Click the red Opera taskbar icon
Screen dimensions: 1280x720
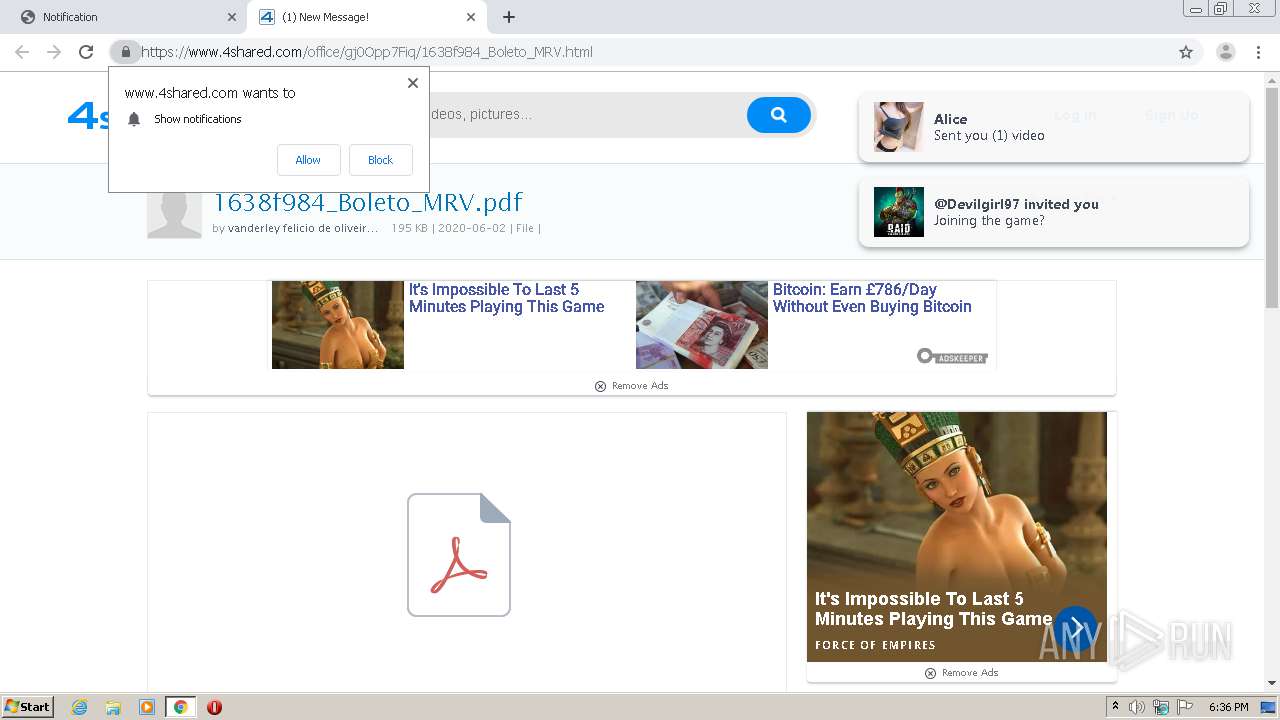pyautogui.click(x=214, y=707)
